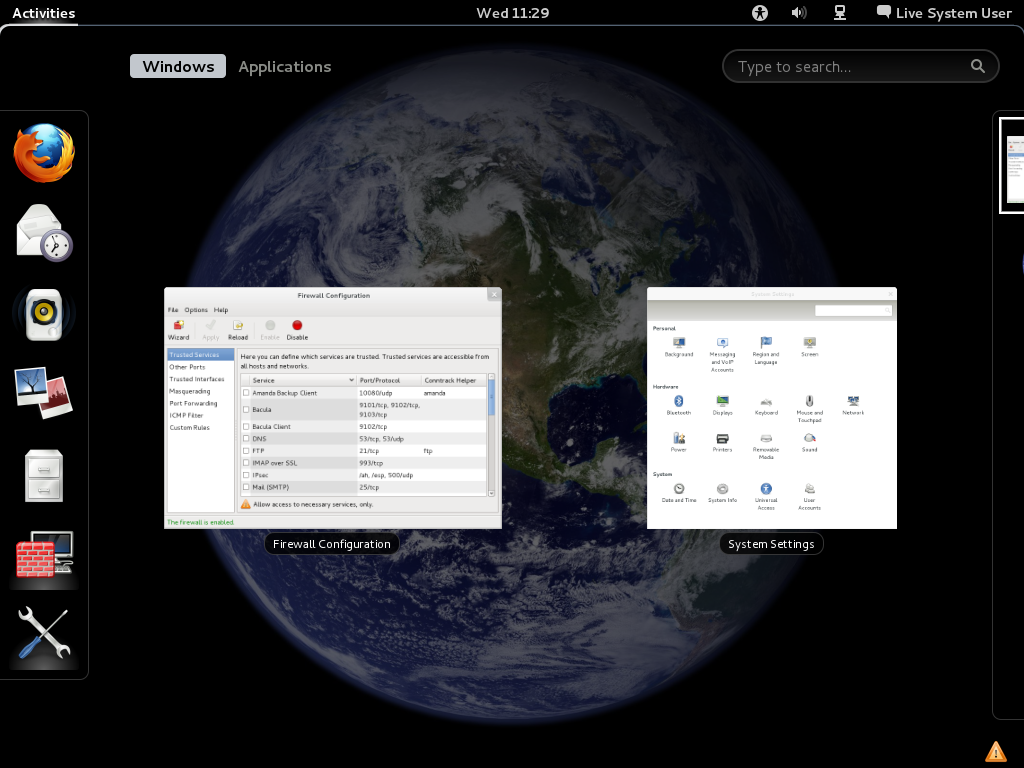Click Reload icon in Firewall Configuration toolbar
Viewport: 1024px width, 768px height.
pos(238,330)
